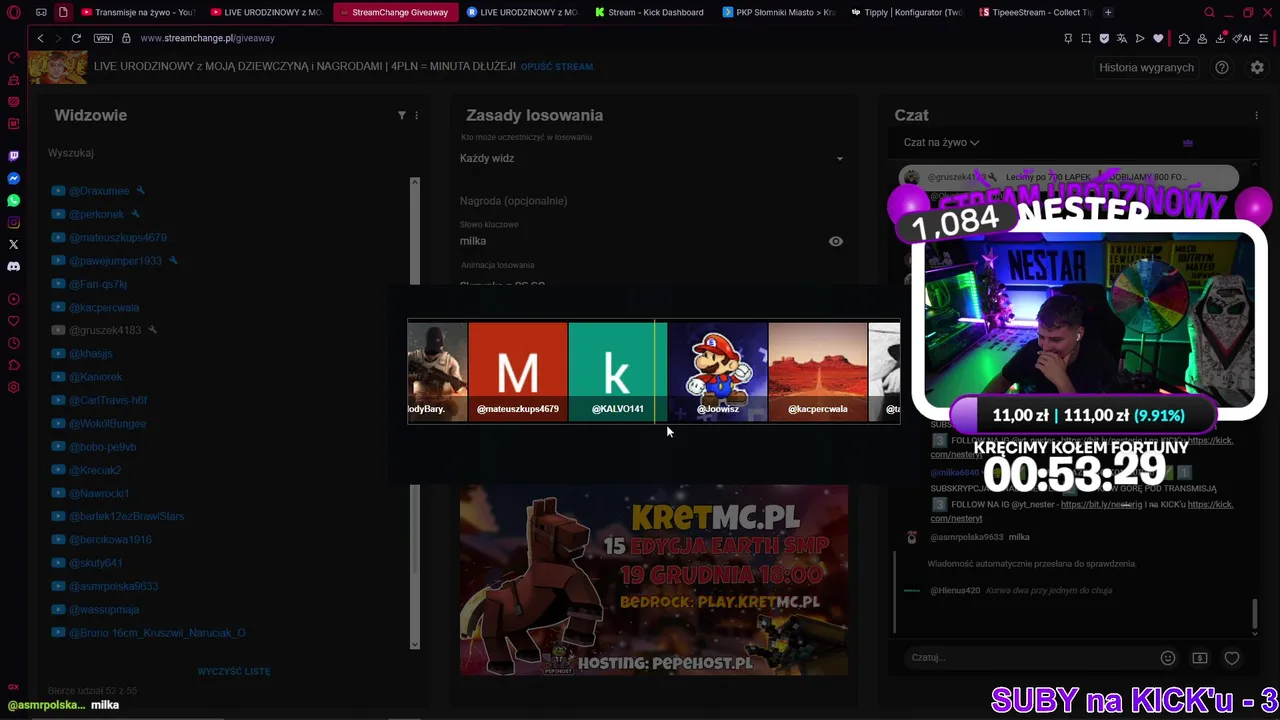Click @Joowisz Mario tile in reel
The width and height of the screenshot is (1280, 720).
[x=718, y=371]
